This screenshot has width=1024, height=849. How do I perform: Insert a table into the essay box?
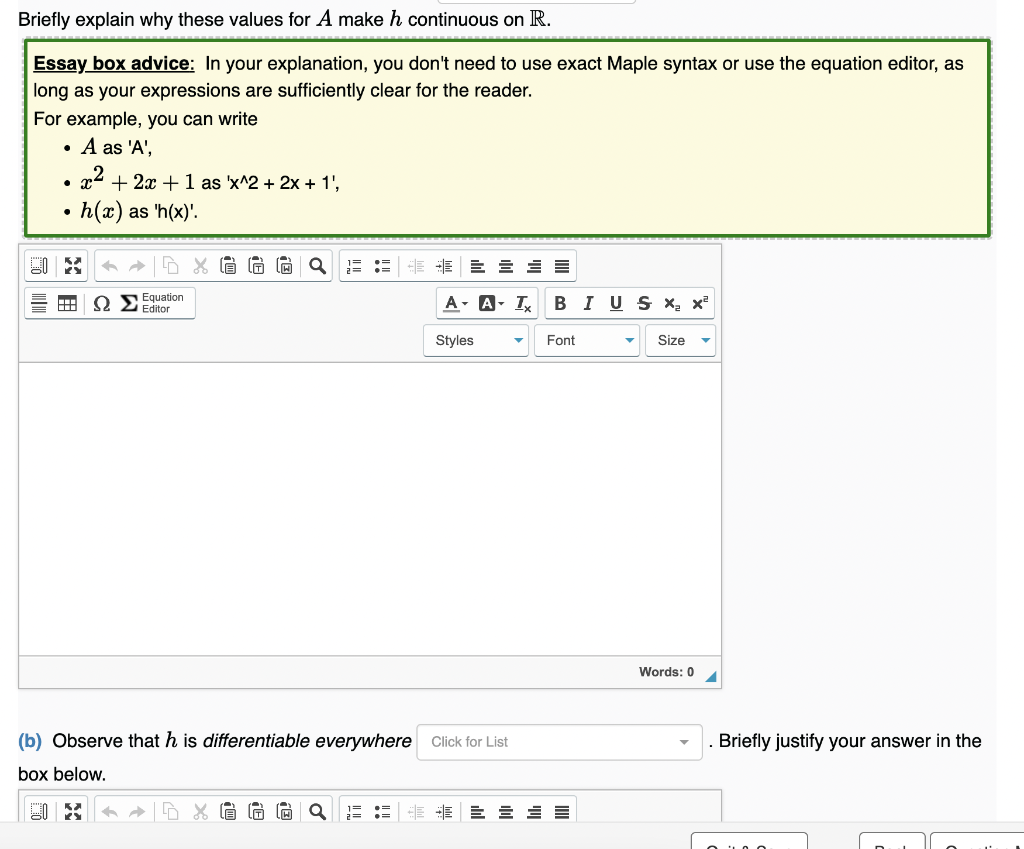pyautogui.click(x=72, y=303)
